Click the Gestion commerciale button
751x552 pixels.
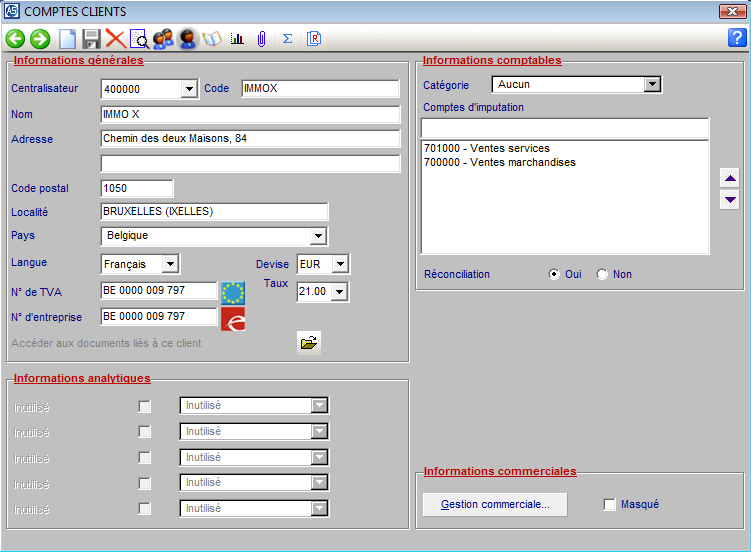(x=495, y=505)
